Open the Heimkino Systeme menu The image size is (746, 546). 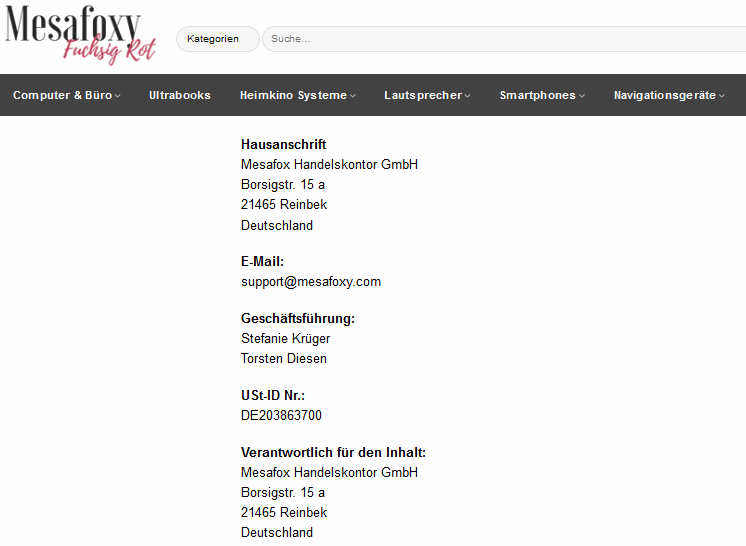(x=298, y=95)
